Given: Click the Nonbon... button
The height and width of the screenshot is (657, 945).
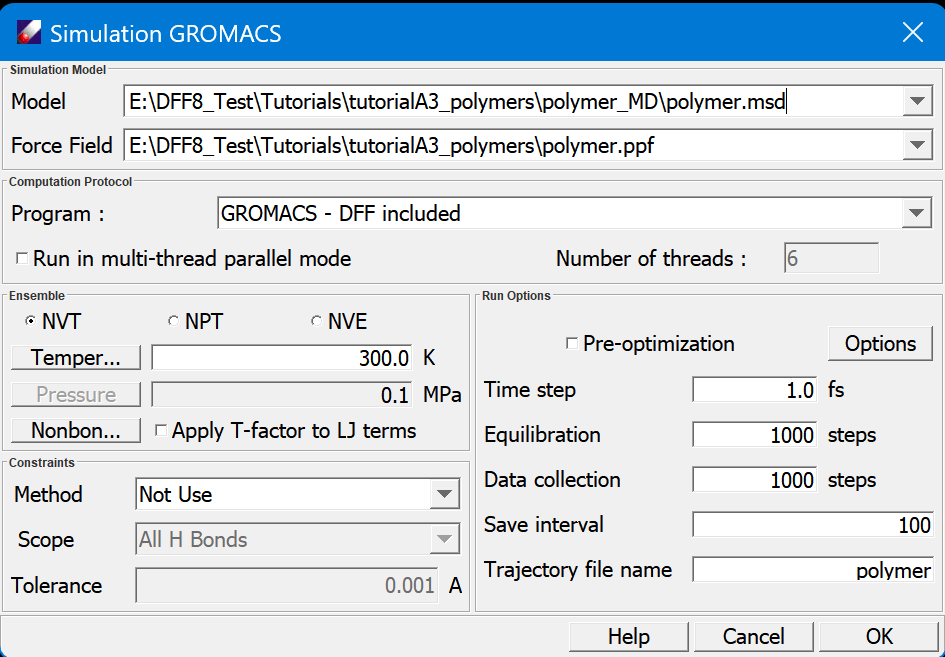Looking at the screenshot, I should (x=76, y=430).
